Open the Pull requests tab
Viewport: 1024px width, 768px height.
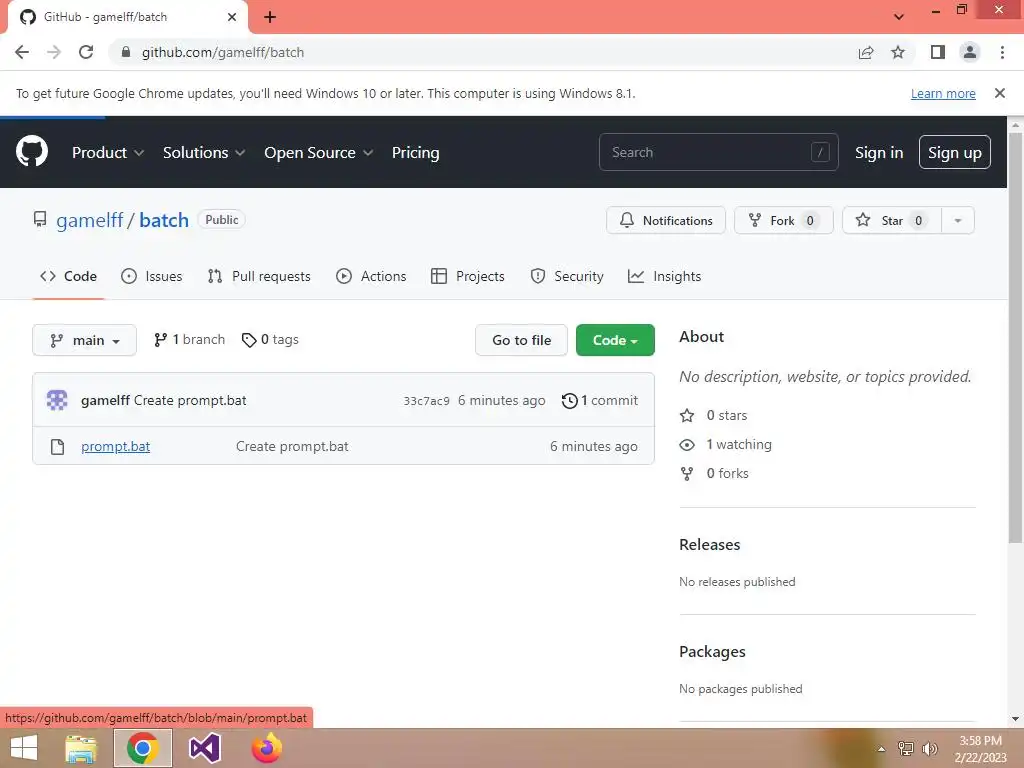259,276
